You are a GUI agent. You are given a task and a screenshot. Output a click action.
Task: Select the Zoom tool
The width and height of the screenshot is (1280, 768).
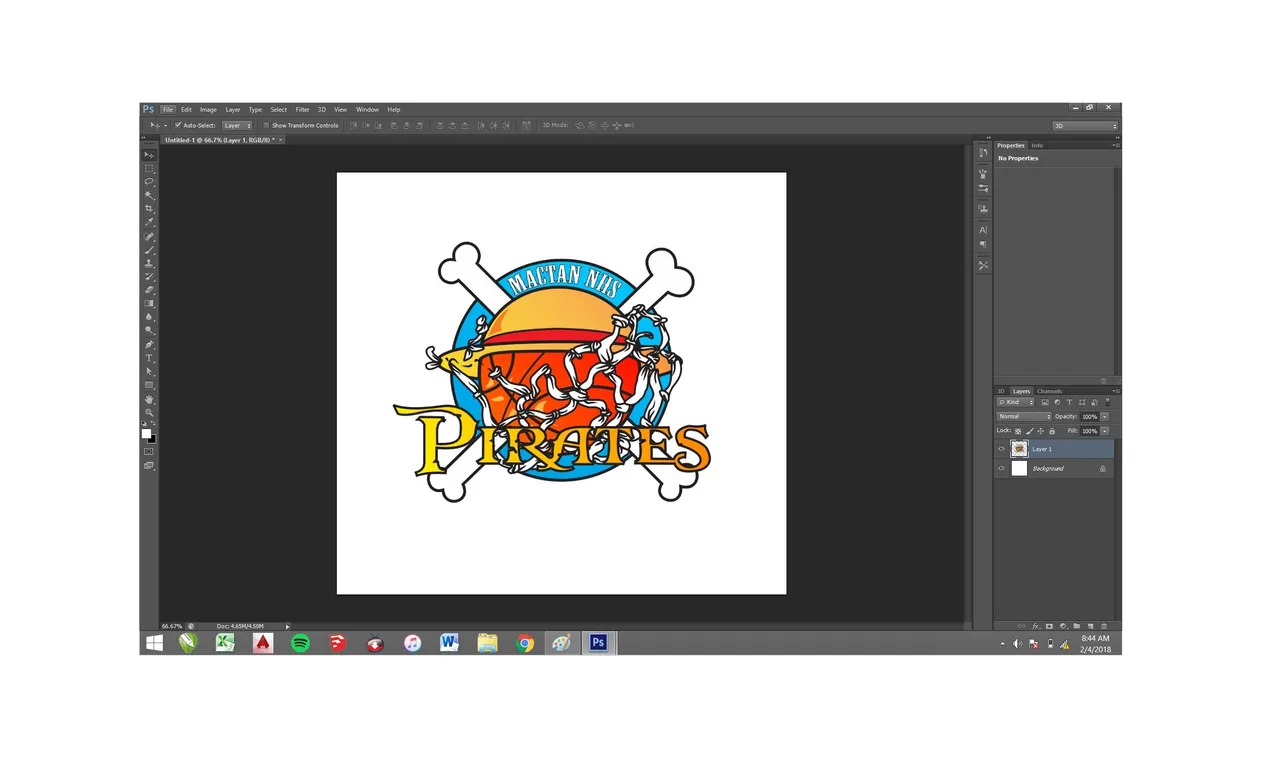[149, 412]
